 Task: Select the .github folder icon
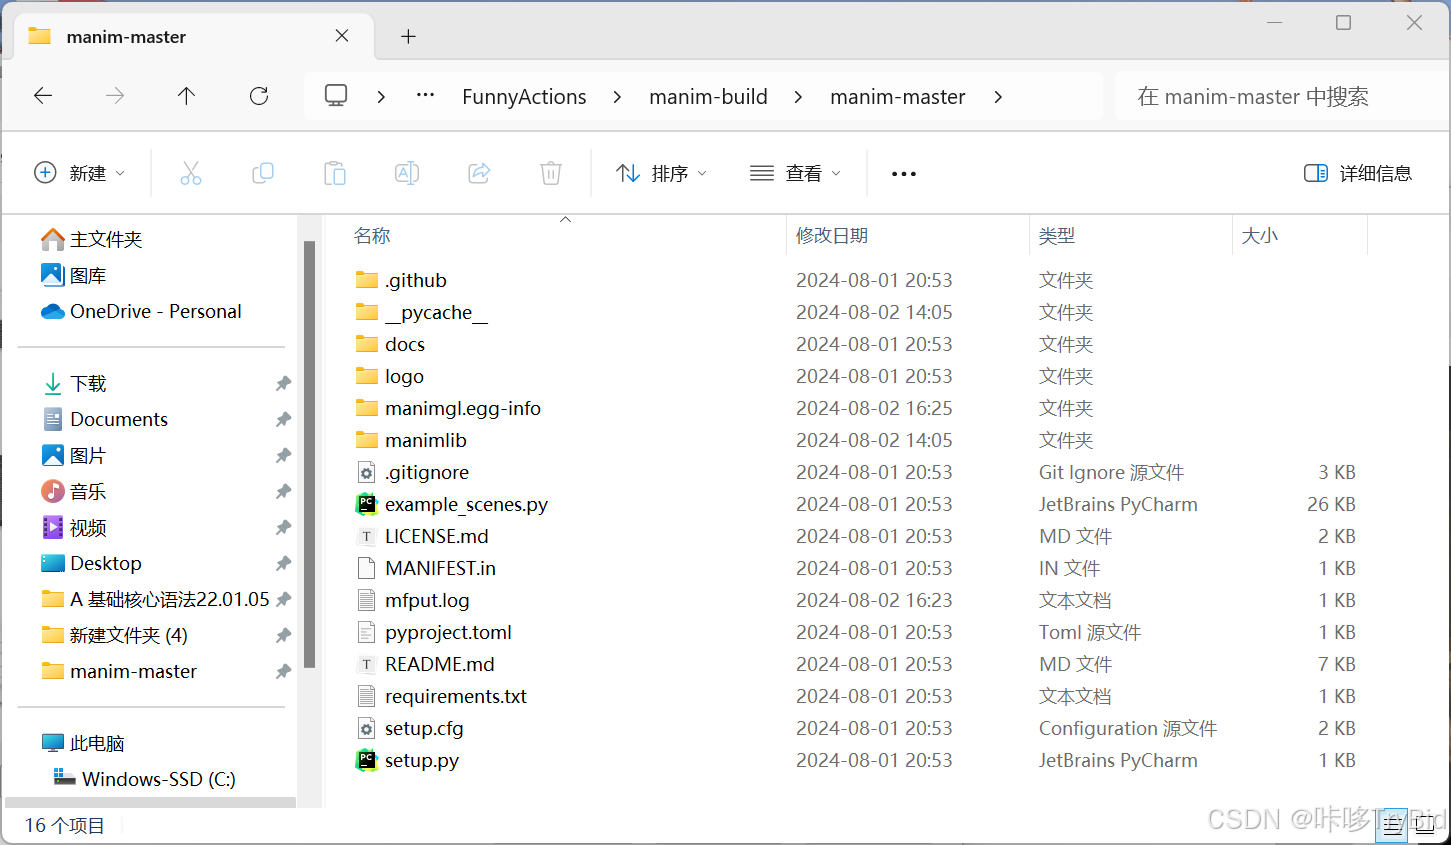(367, 280)
